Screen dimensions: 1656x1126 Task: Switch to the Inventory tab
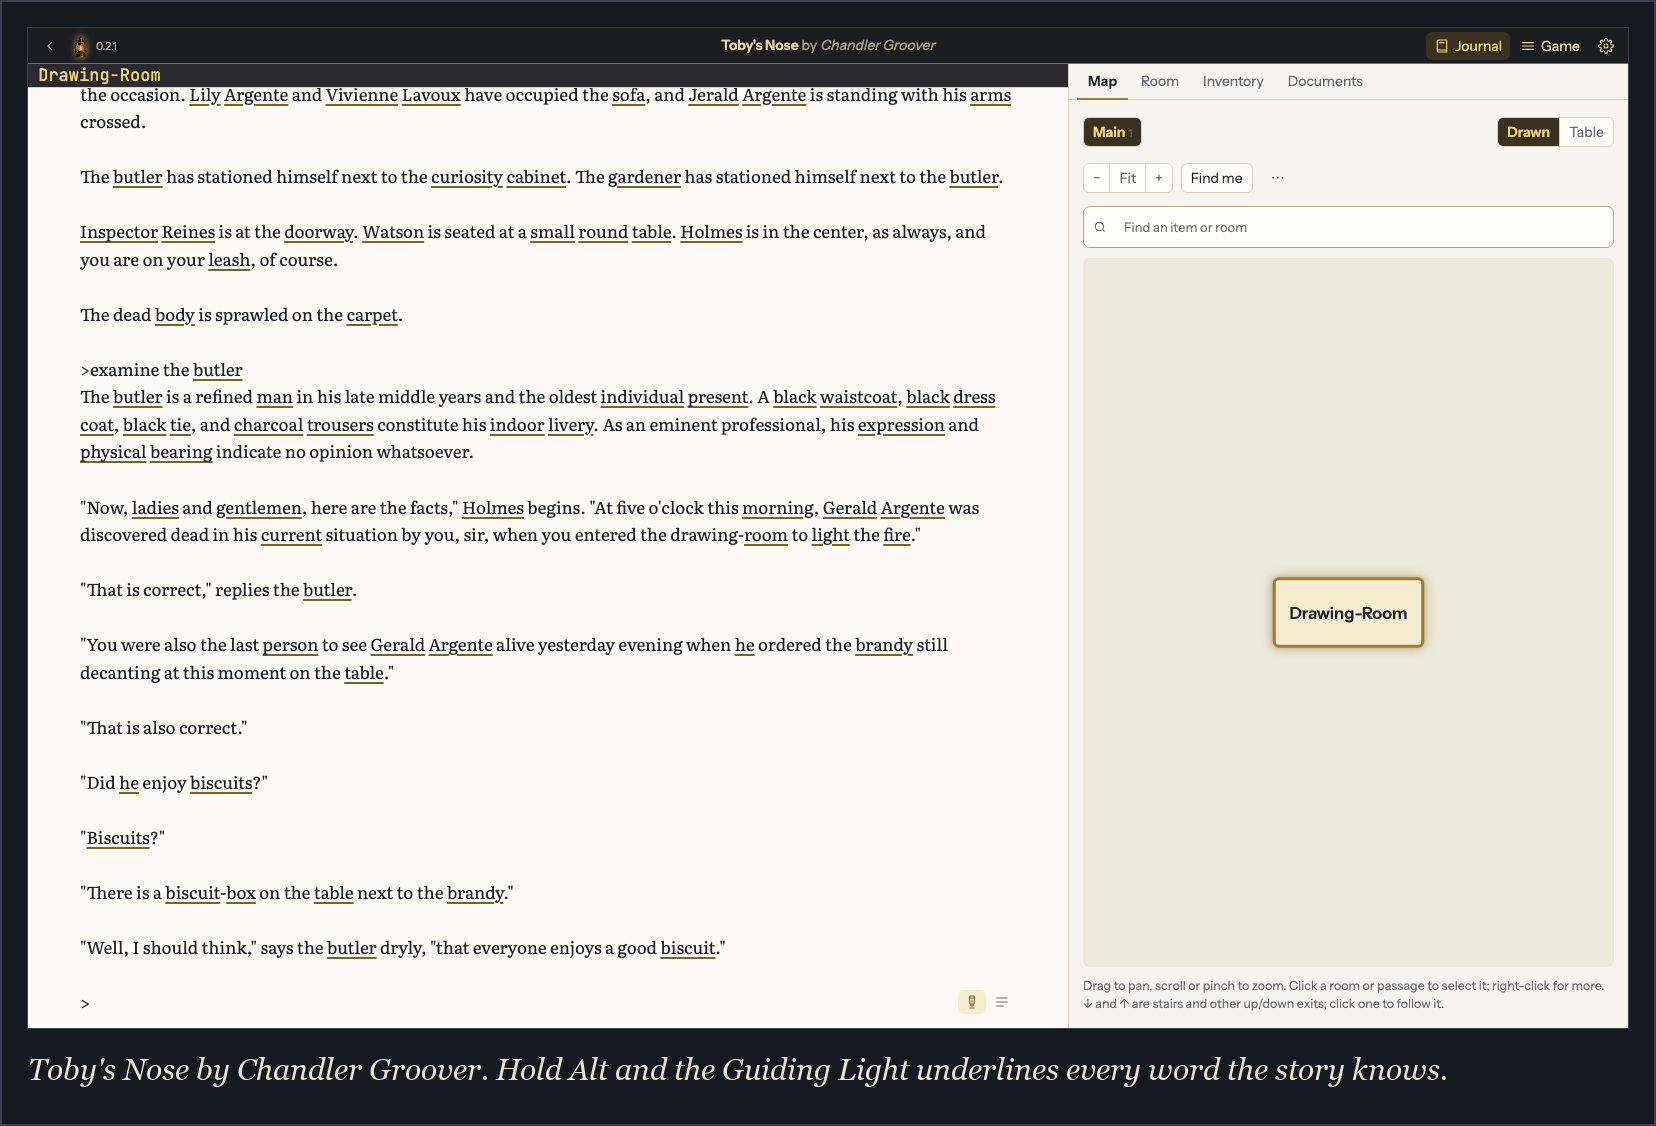[x=1233, y=81]
